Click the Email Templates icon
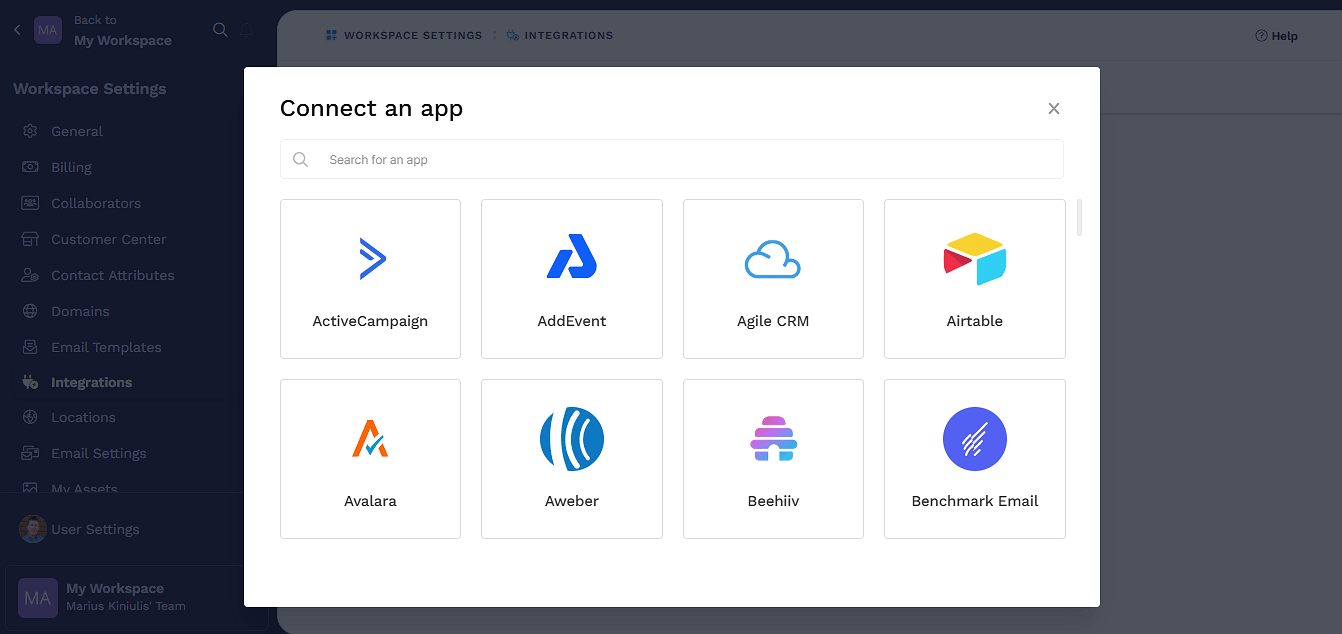This screenshot has height=634, width=1342. pyautogui.click(x=31, y=347)
